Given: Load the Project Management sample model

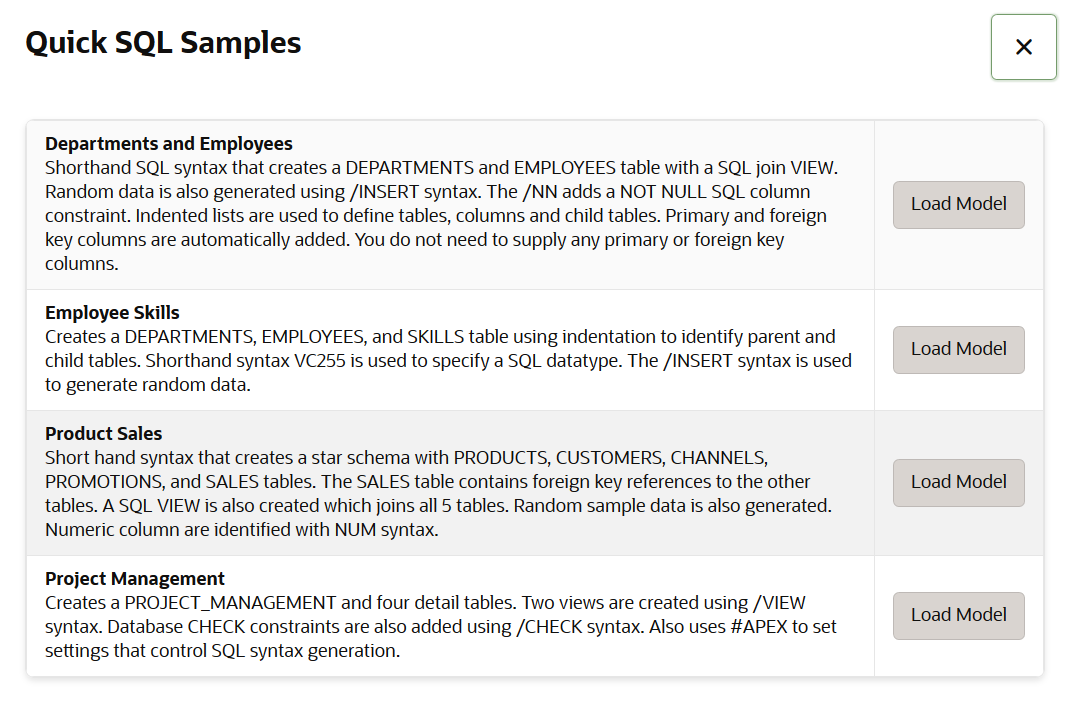Looking at the screenshot, I should [x=958, y=615].
